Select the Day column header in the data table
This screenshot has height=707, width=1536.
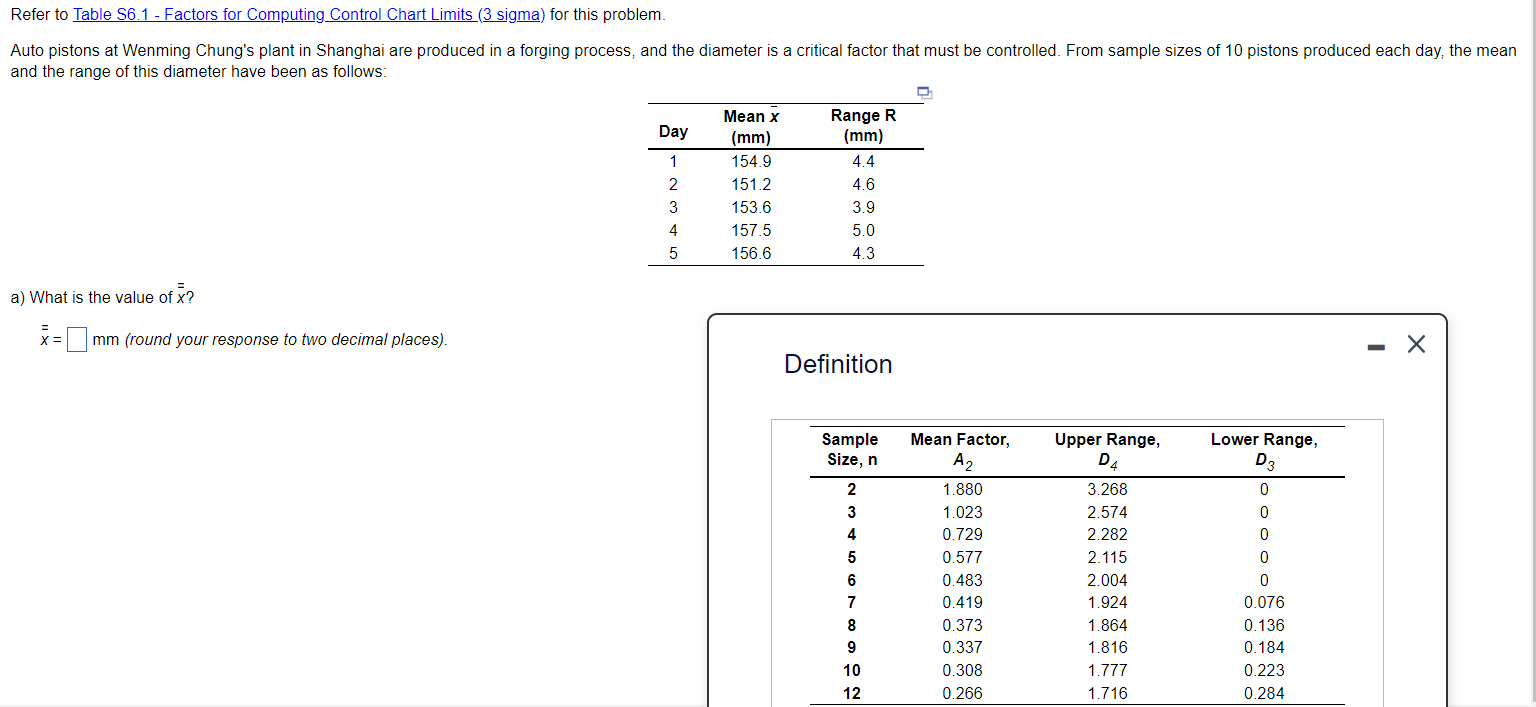(673, 131)
